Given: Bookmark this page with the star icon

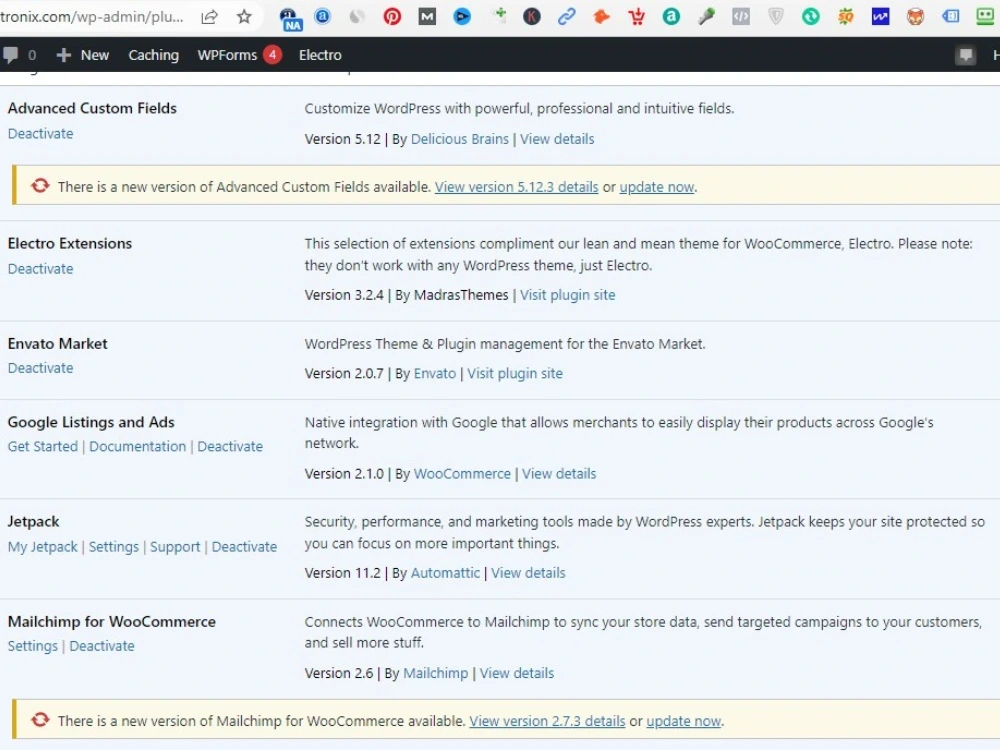Looking at the screenshot, I should coord(244,17).
